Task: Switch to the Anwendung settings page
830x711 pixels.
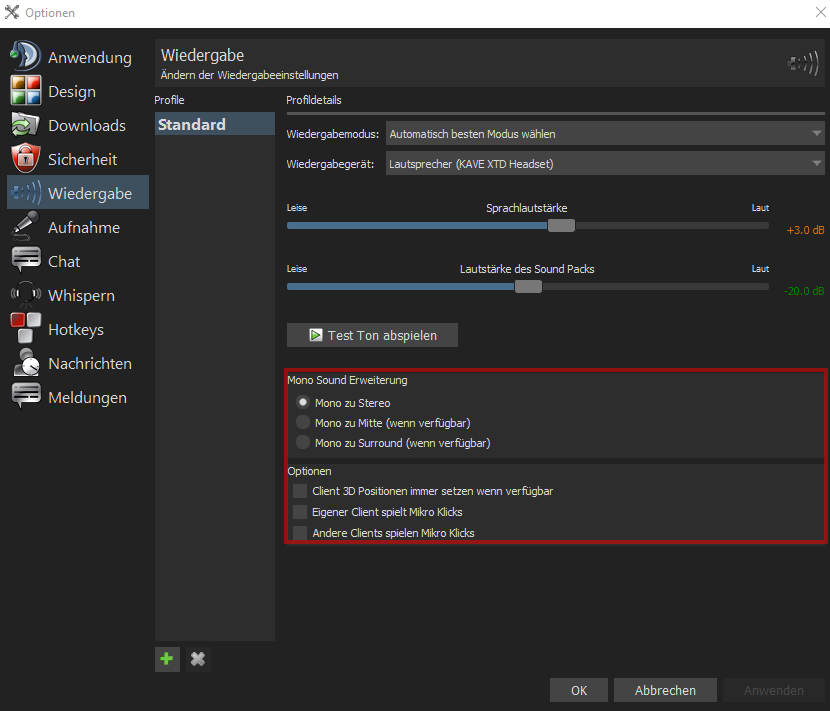Action: coord(90,57)
